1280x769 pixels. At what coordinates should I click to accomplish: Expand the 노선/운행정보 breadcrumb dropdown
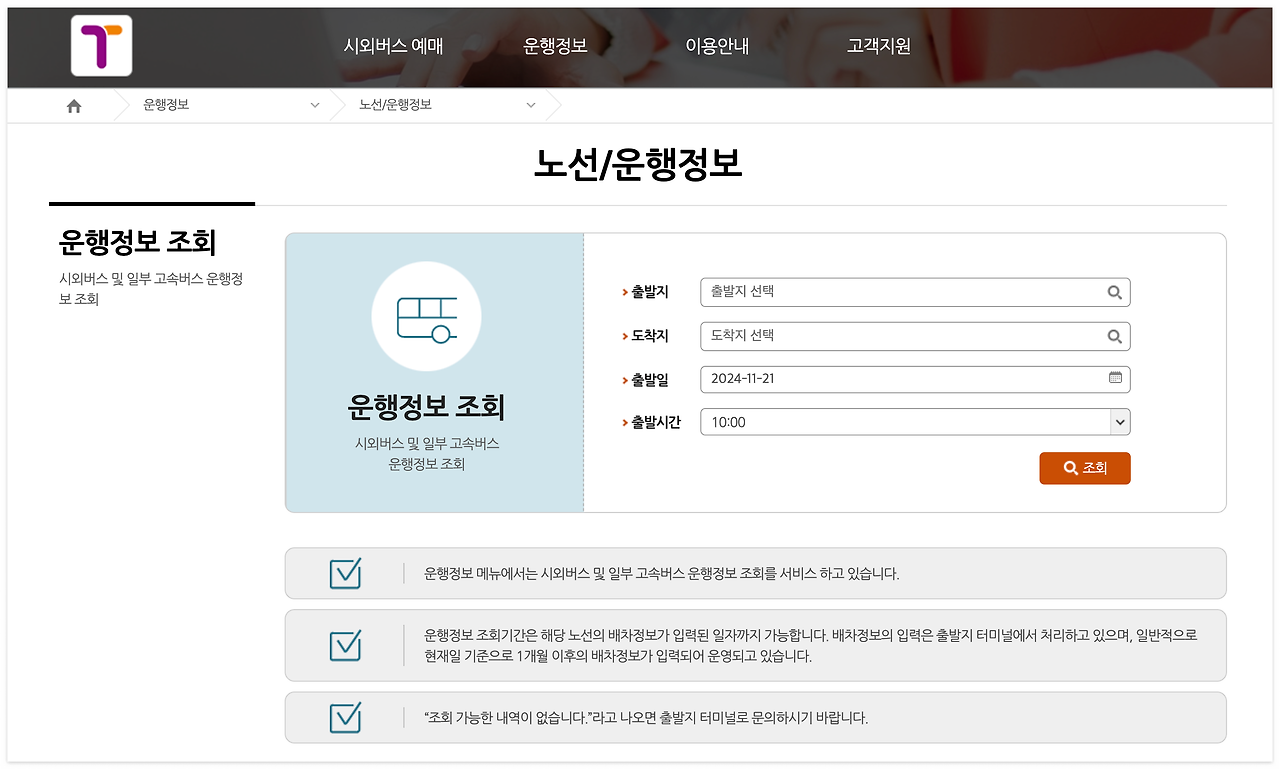pos(530,104)
